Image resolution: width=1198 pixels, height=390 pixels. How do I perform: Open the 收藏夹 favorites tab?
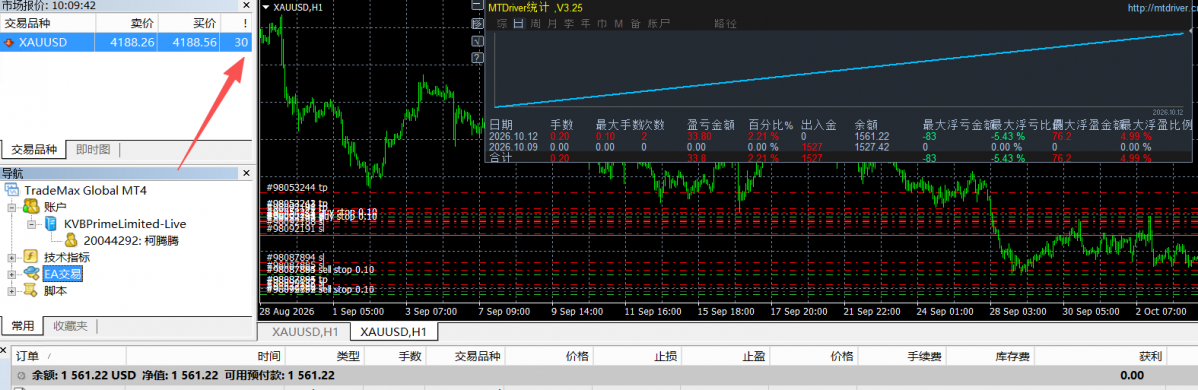[x=70, y=326]
